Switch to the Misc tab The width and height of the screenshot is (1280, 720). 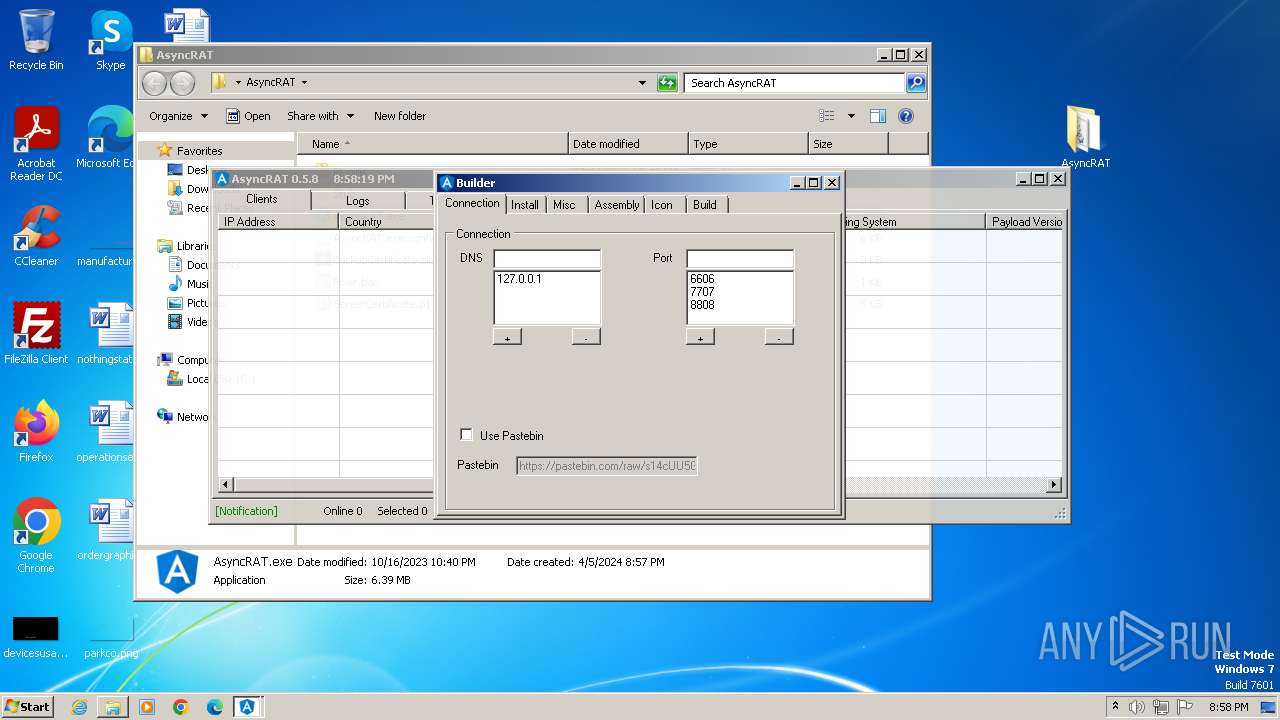(x=564, y=204)
